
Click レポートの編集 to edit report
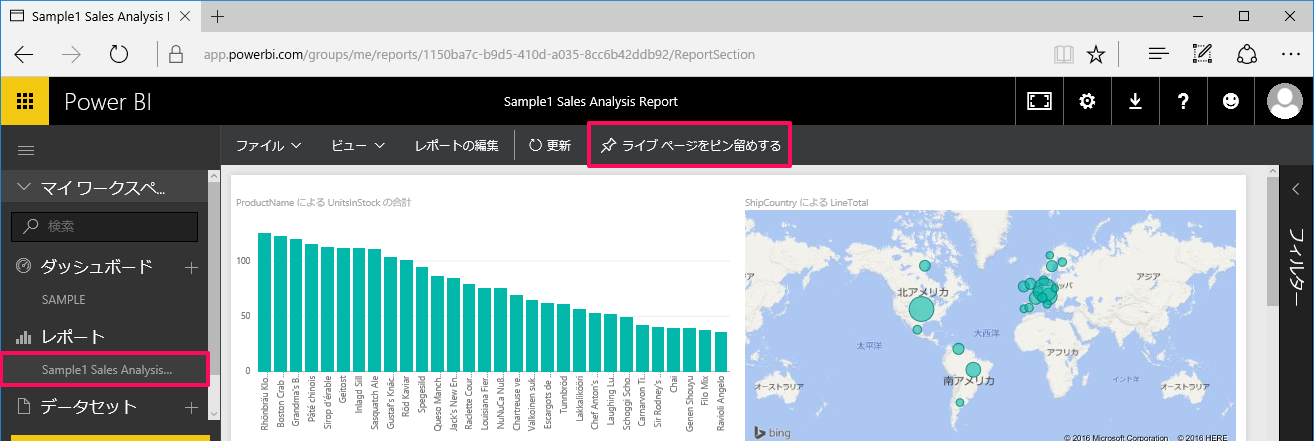[456, 146]
